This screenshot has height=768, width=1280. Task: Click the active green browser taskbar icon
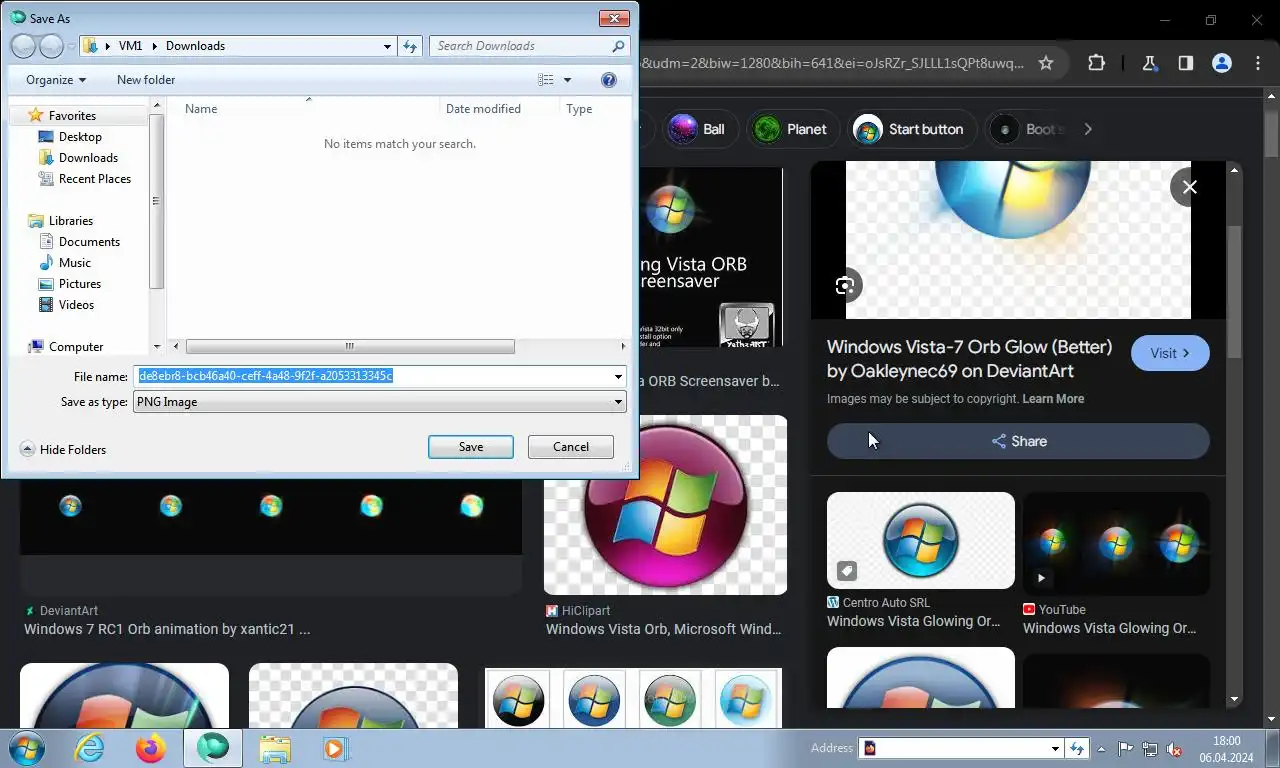(213, 748)
